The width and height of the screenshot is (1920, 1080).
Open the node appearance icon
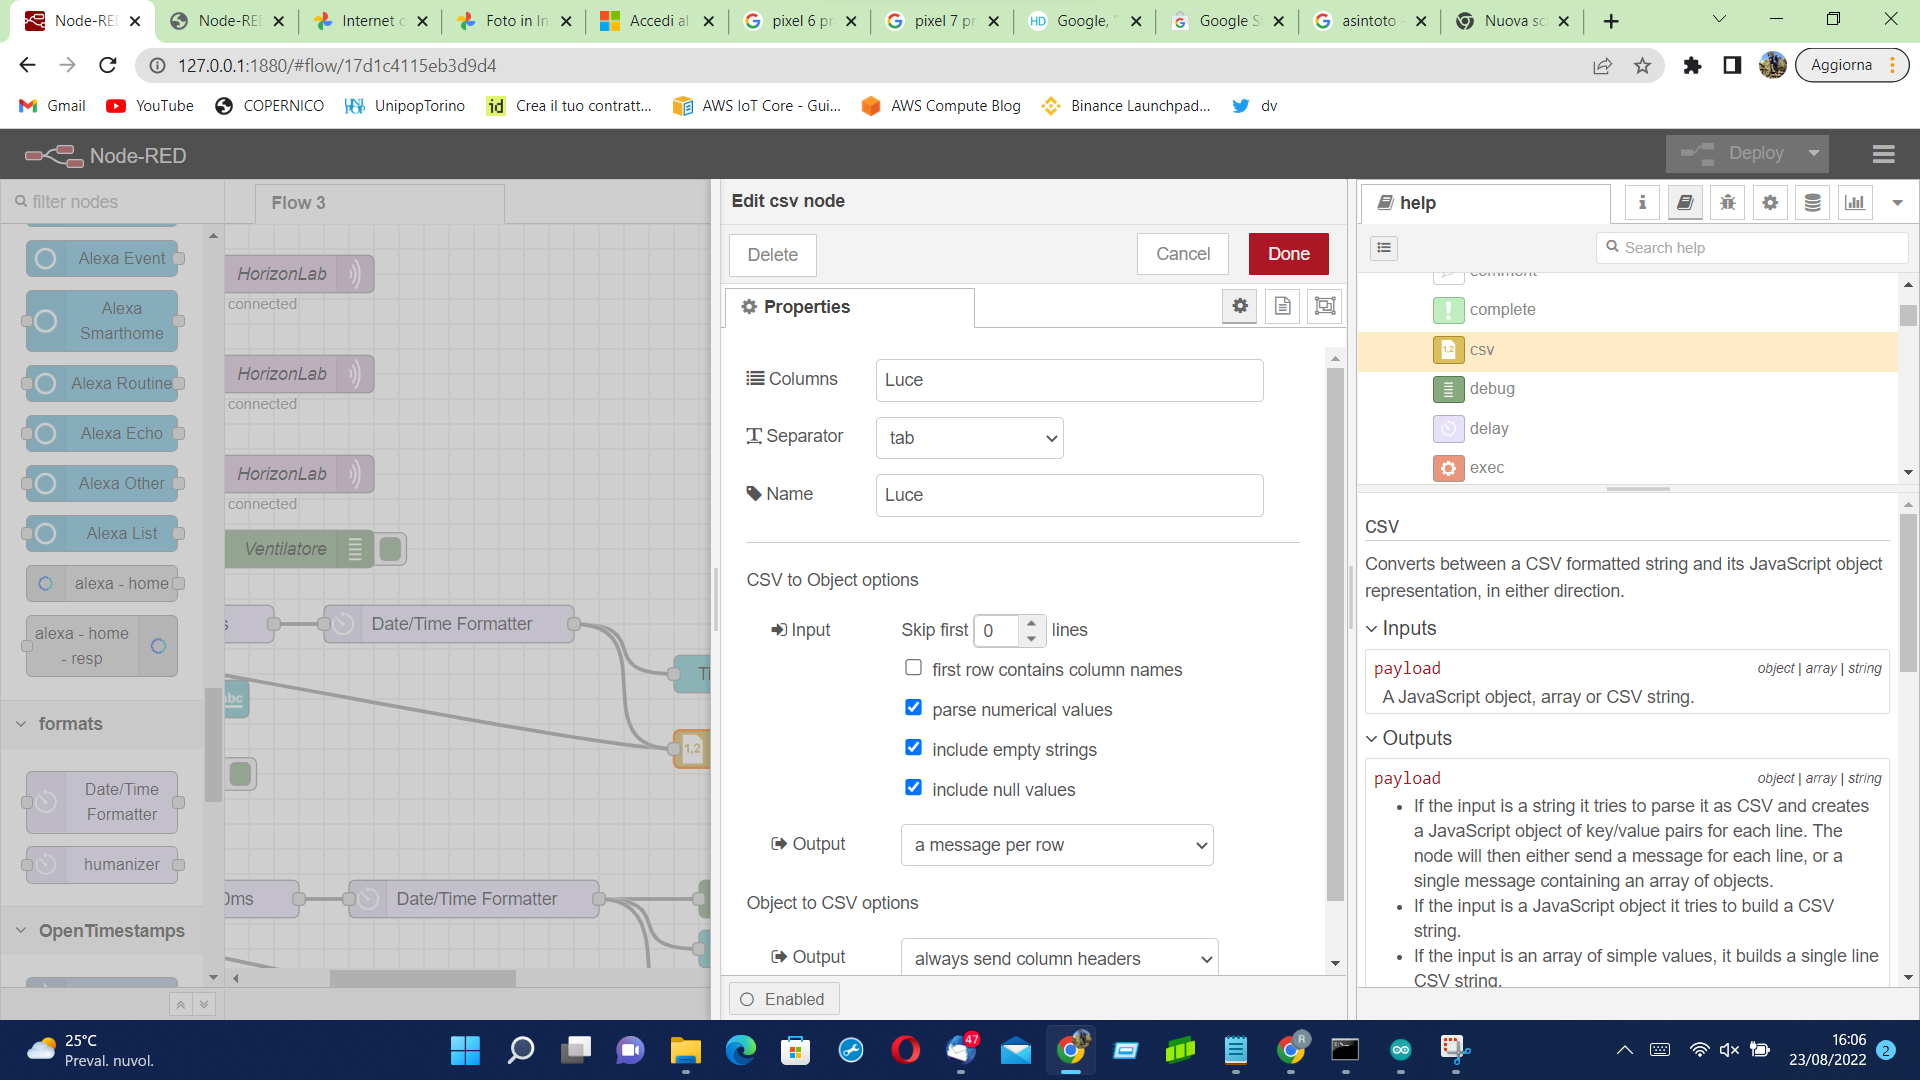1325,306
